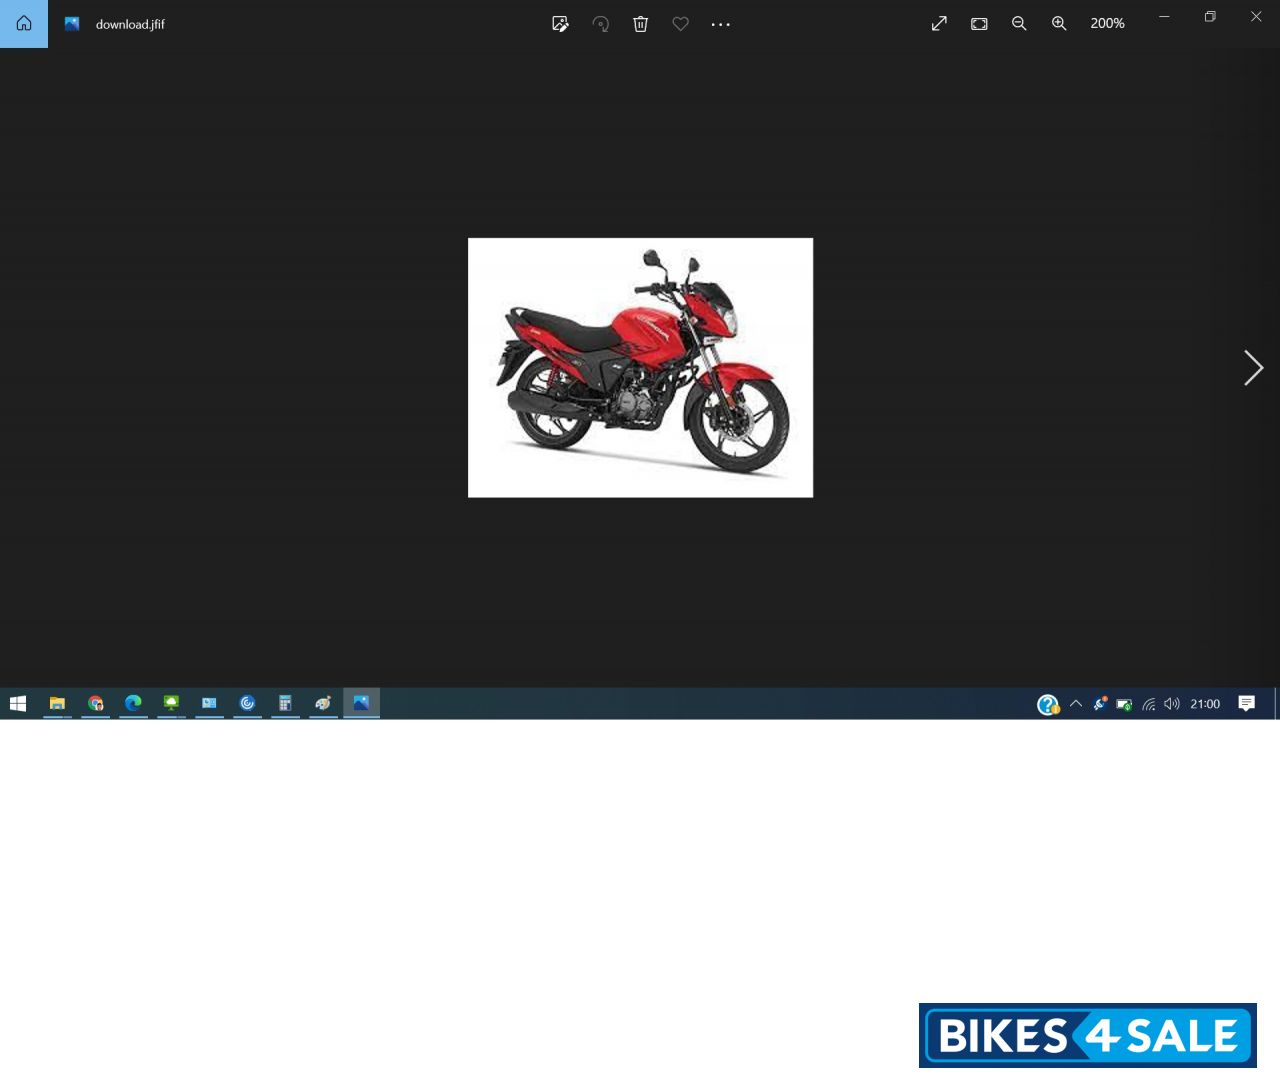Click the 200% zoom level indicator
The height and width of the screenshot is (1090, 1280).
(1107, 24)
